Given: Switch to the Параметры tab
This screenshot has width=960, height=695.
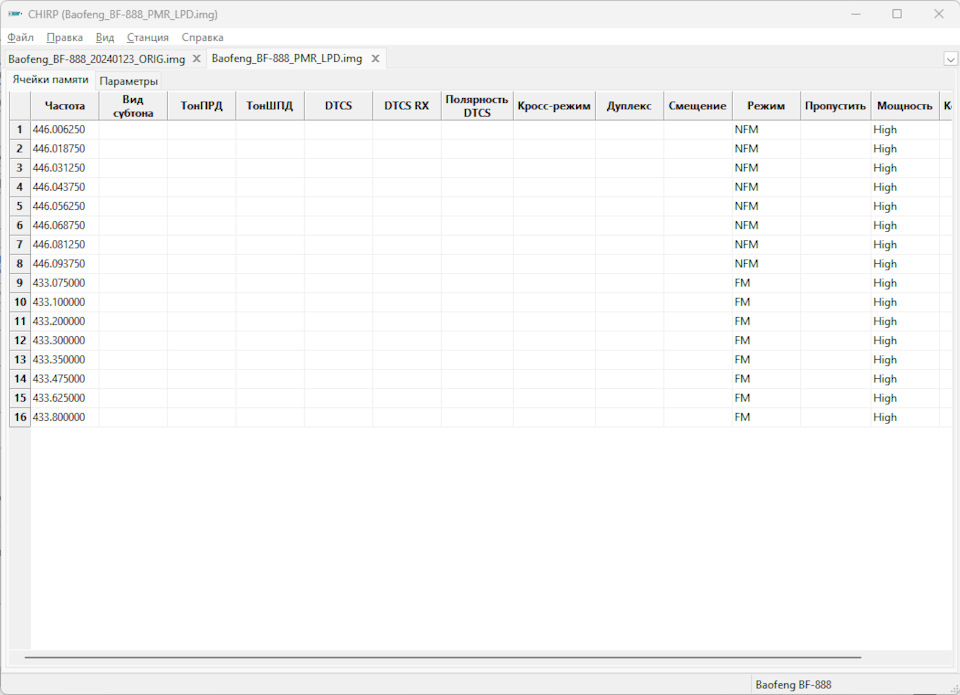Looking at the screenshot, I should tap(129, 81).
